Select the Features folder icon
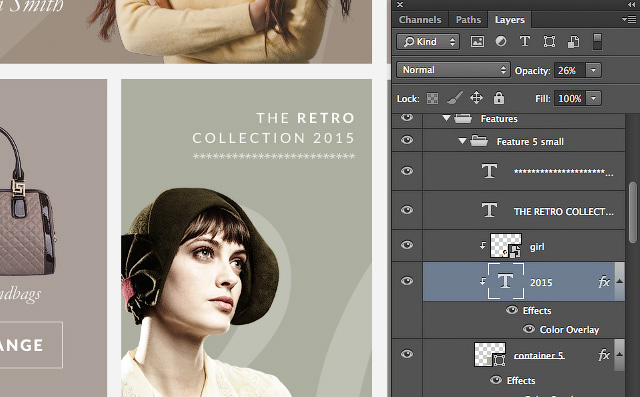The height and width of the screenshot is (397, 640). [x=463, y=118]
